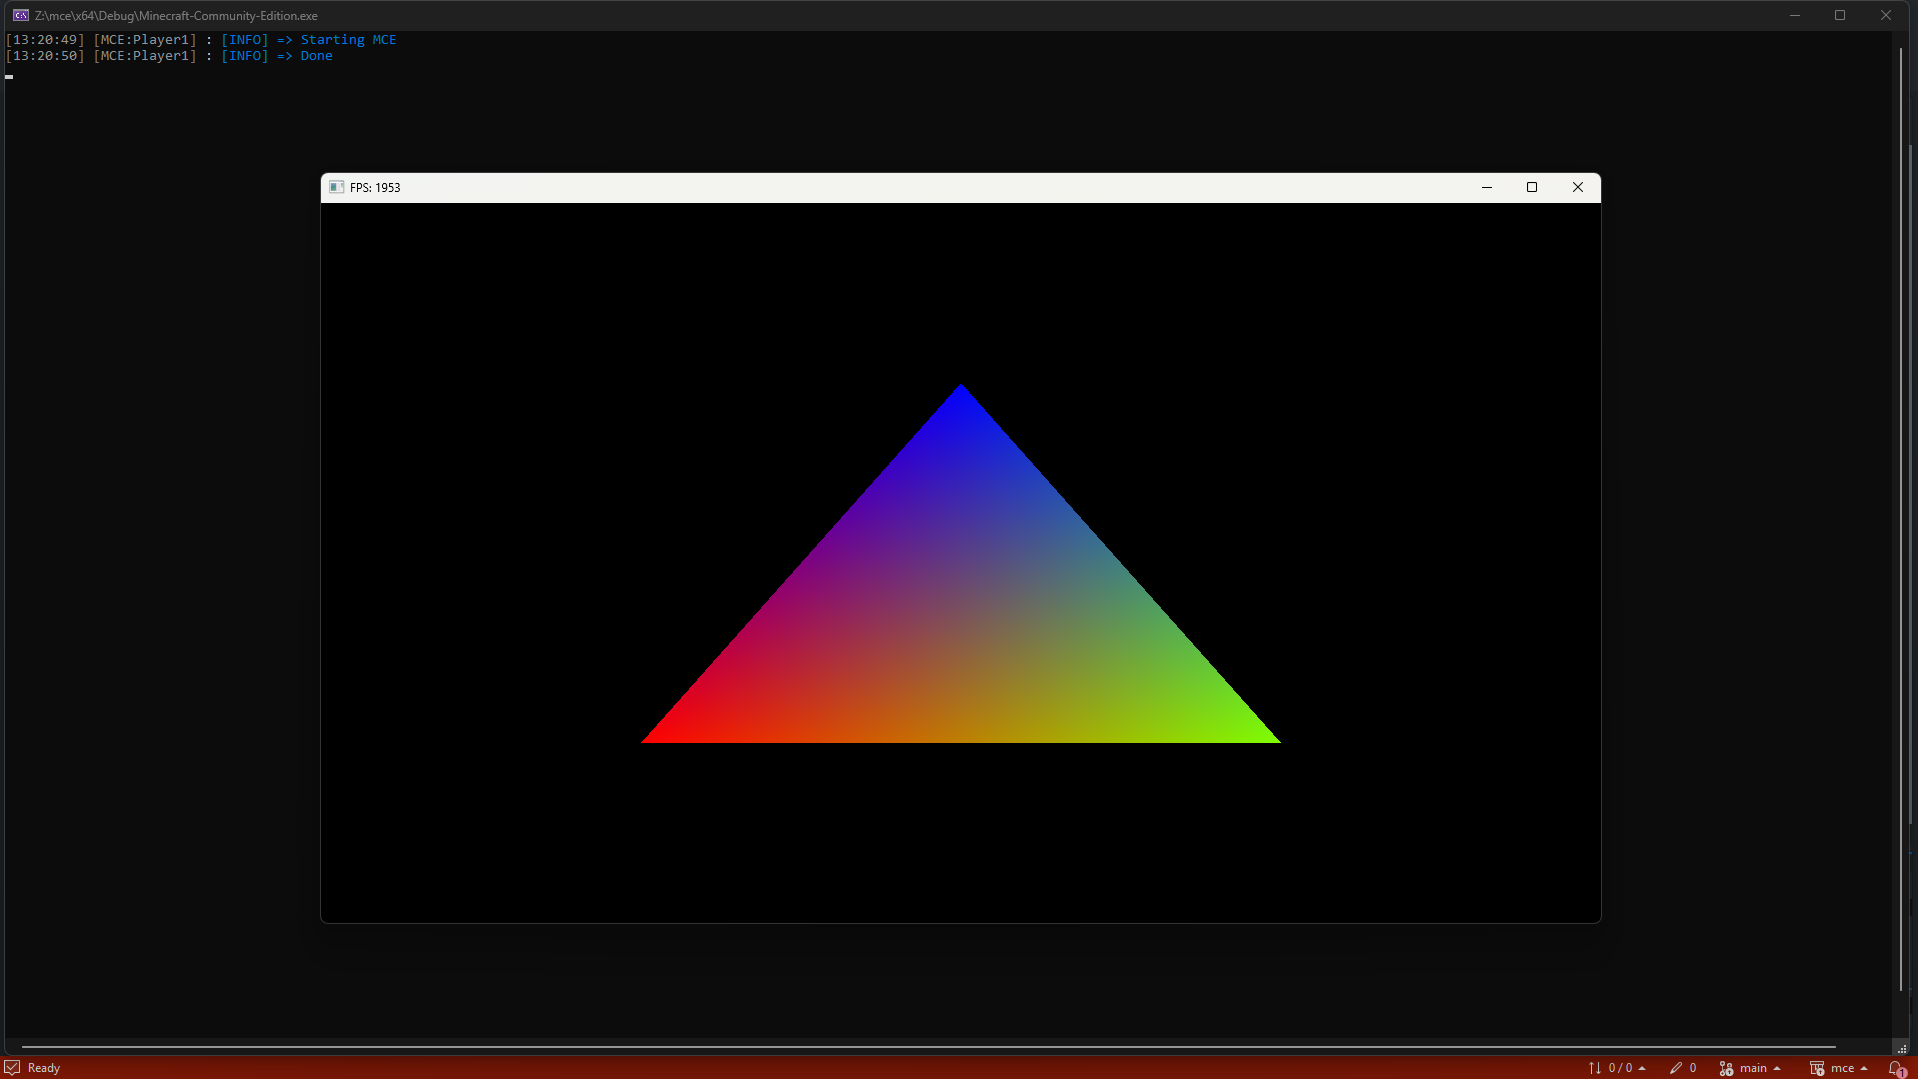Click the FPS: 1953 title bar
The height and width of the screenshot is (1079, 1918).
tap(900, 187)
